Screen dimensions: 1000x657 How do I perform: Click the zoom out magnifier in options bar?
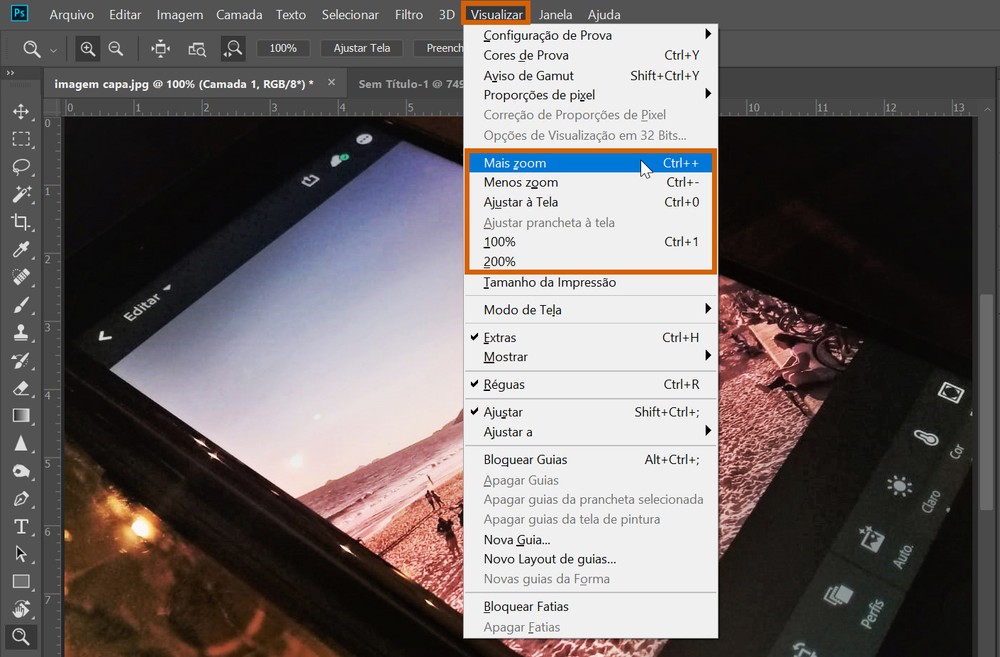click(x=116, y=48)
